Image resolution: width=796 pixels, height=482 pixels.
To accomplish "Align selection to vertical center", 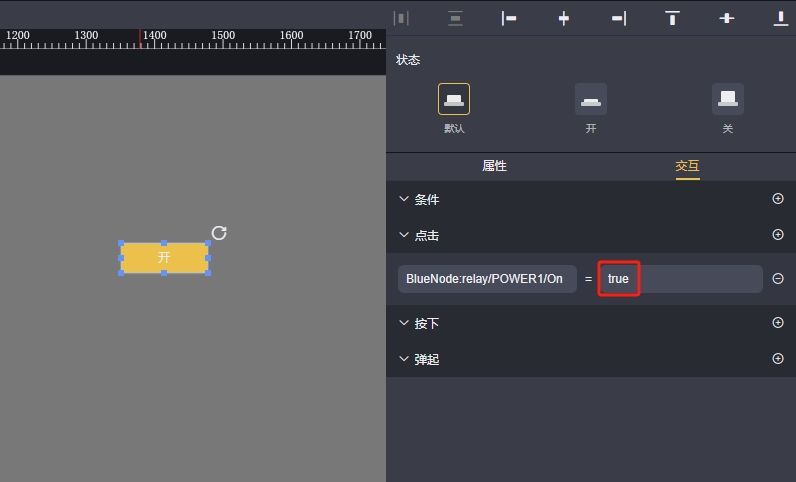I will (x=726, y=19).
